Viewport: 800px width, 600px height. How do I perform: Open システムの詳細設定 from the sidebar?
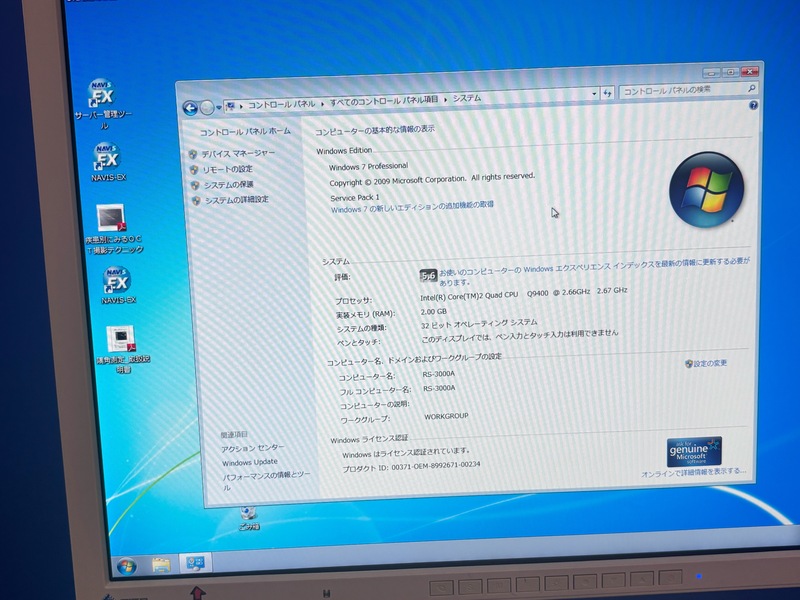point(236,200)
